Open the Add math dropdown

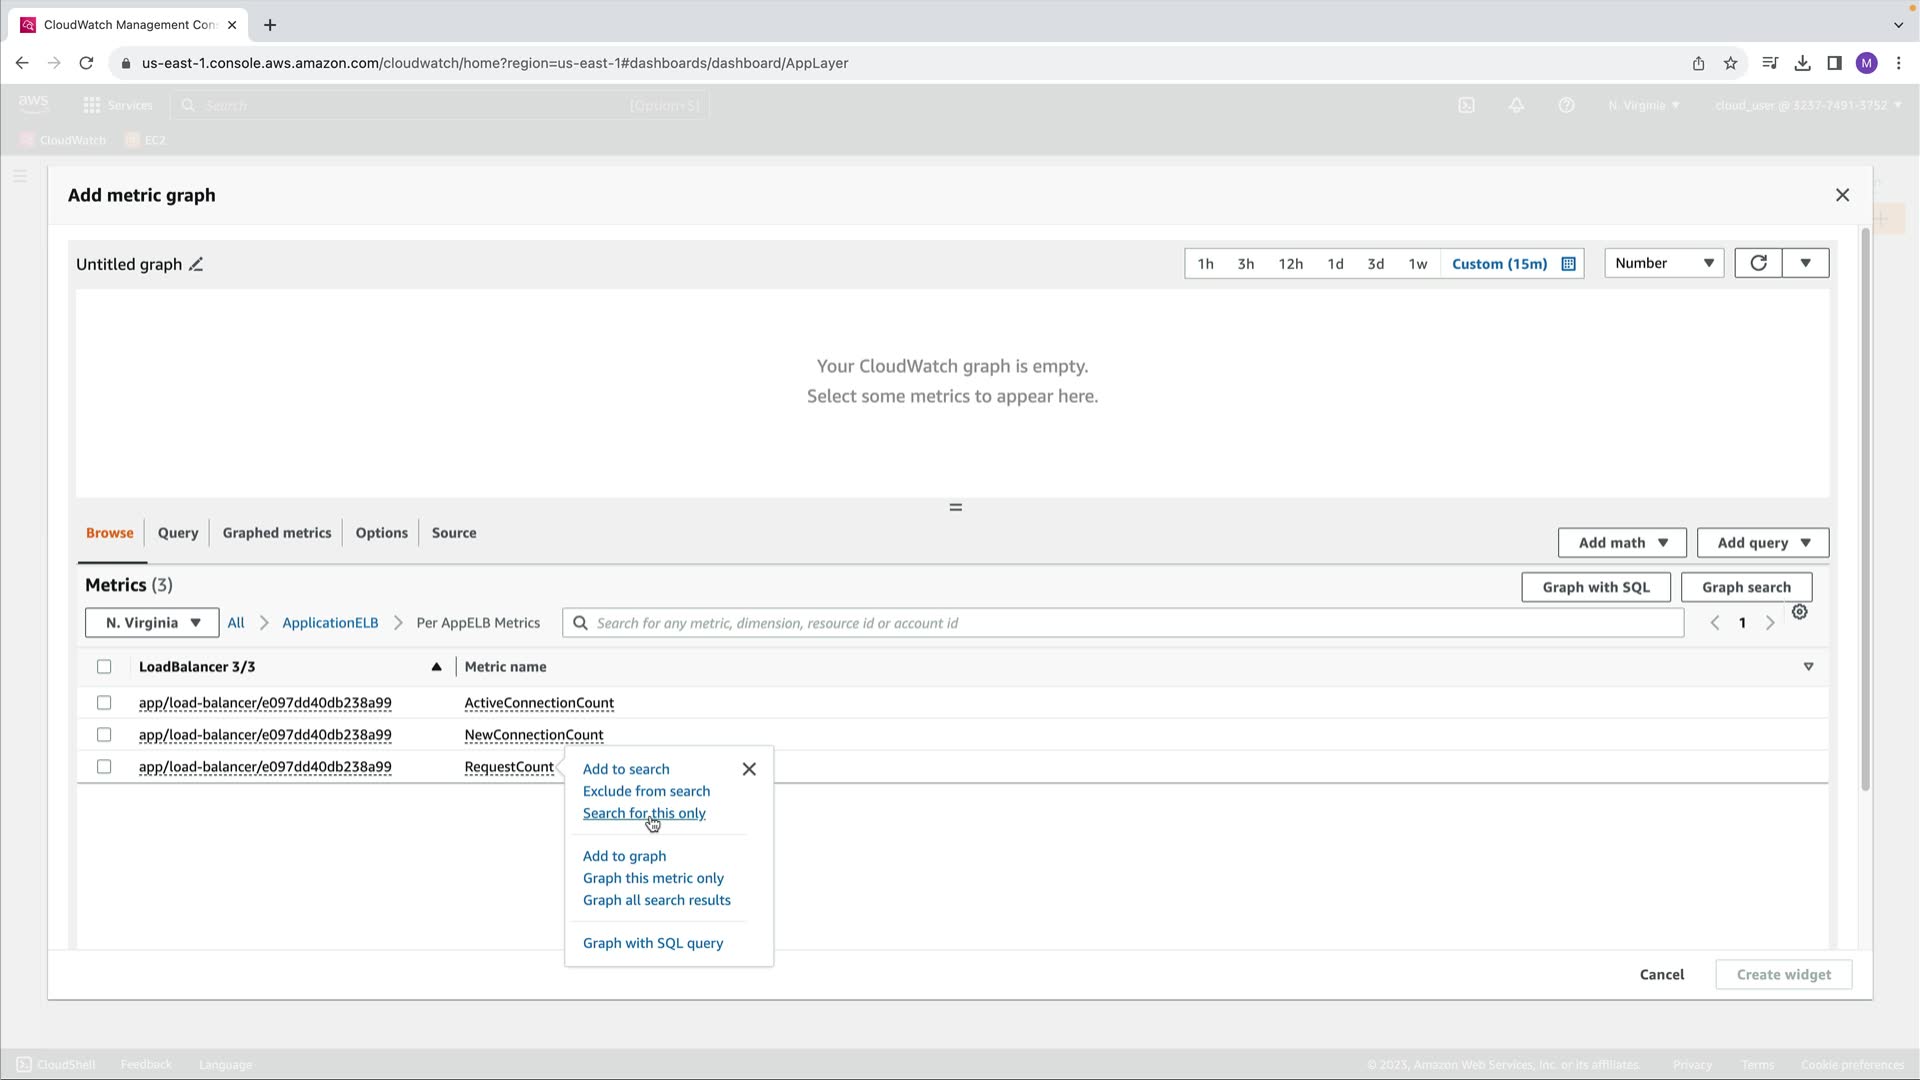1621,543
